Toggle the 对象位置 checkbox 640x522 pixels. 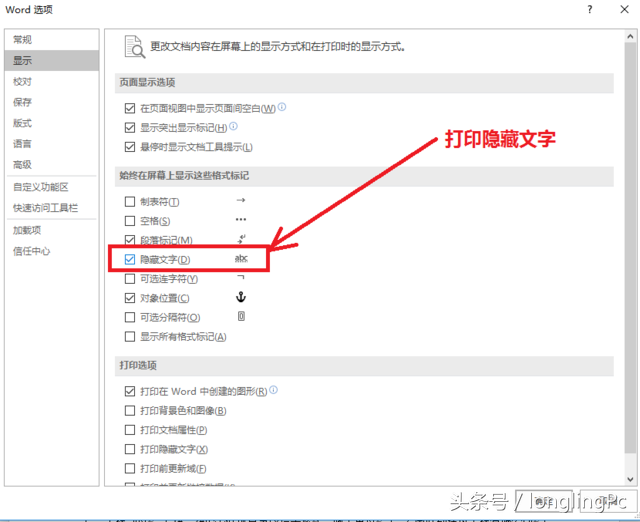point(130,298)
